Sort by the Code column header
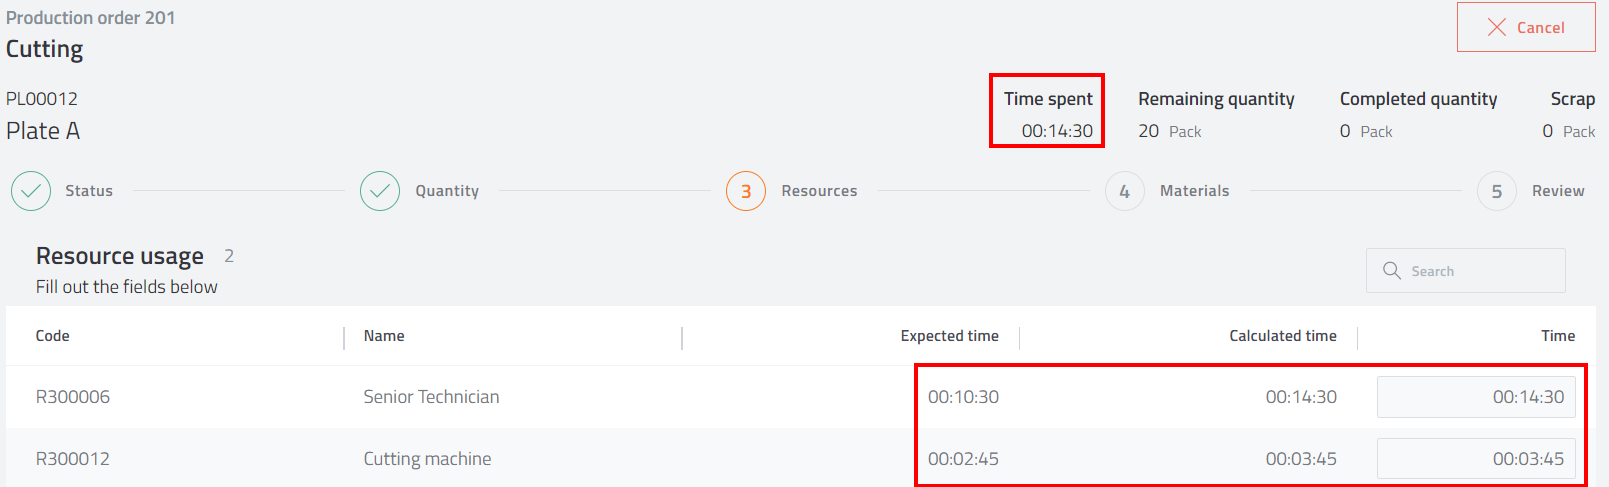1609x487 pixels. point(53,336)
